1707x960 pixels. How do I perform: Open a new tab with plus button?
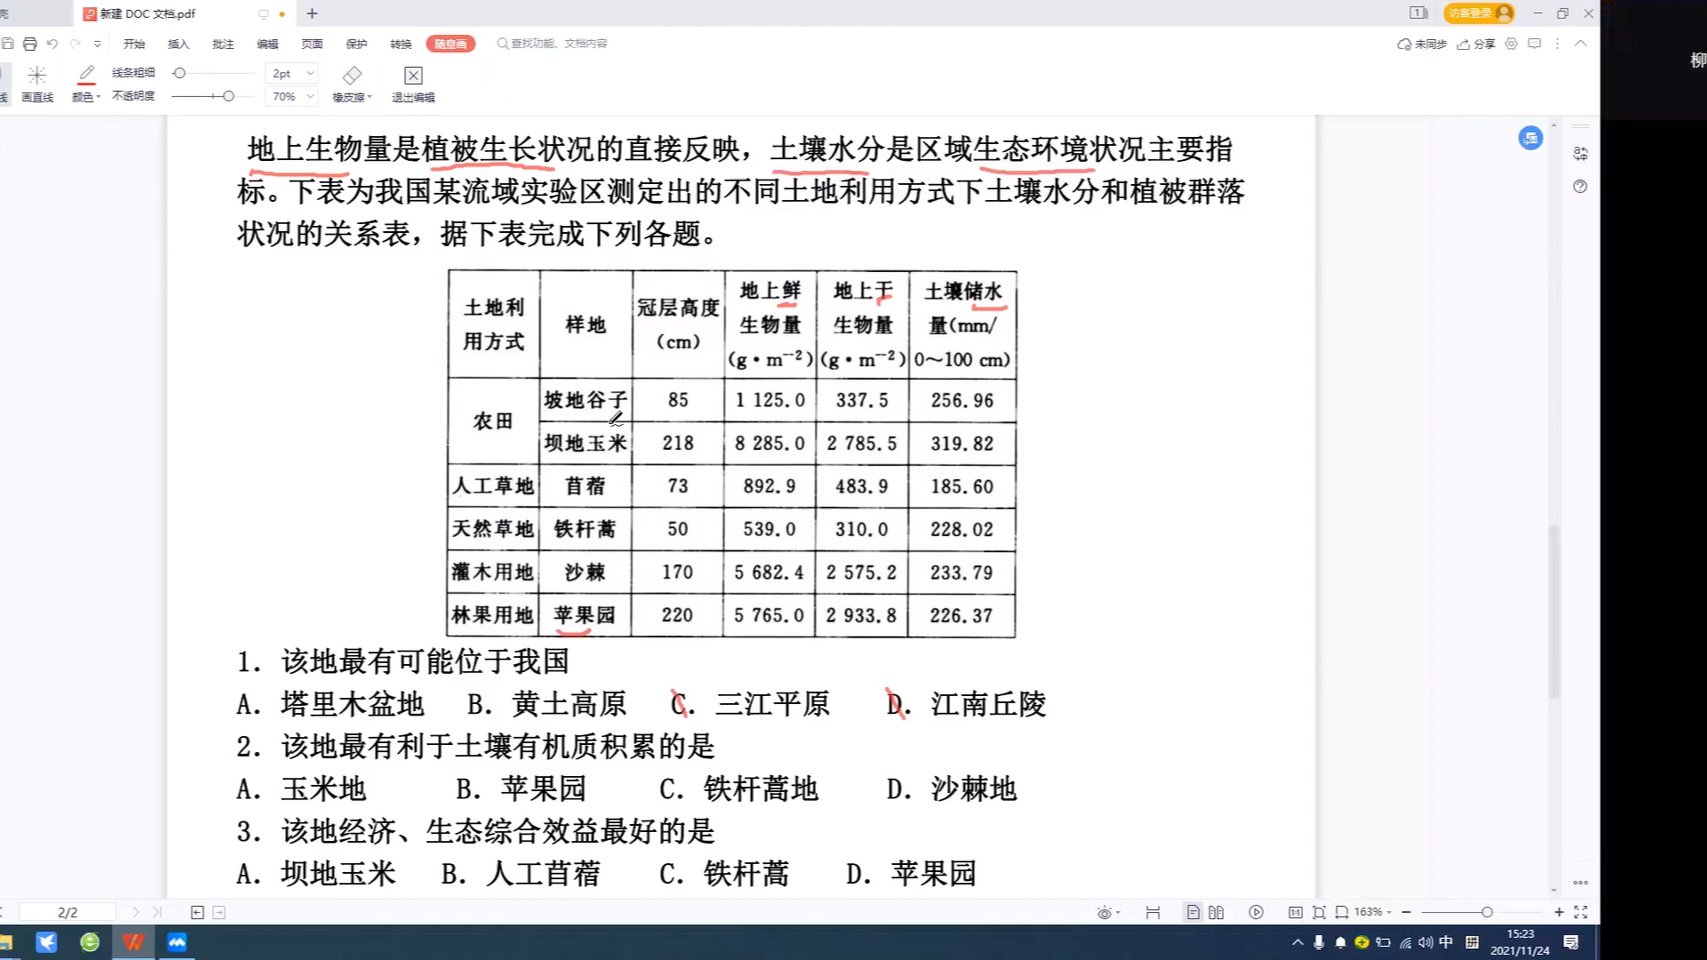pyautogui.click(x=312, y=14)
